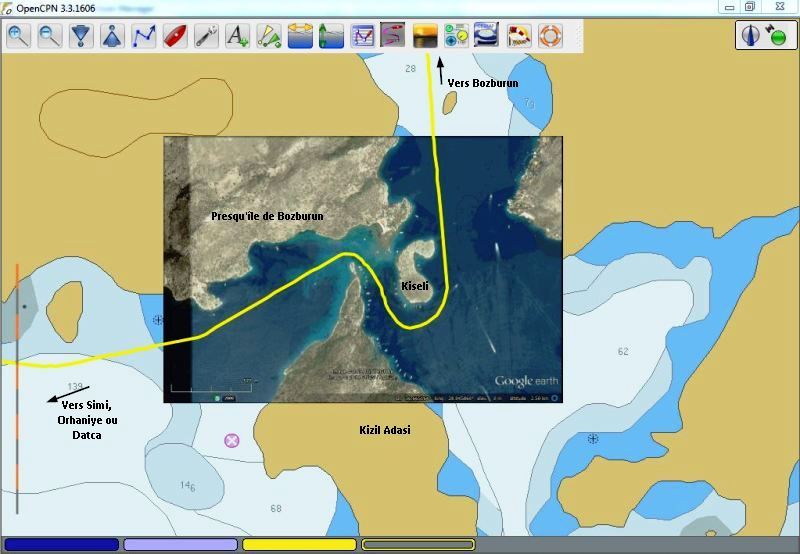This screenshot has width=800, height=554.
Task: Click the wreck symbol left of satellite image
Action: tap(158, 320)
